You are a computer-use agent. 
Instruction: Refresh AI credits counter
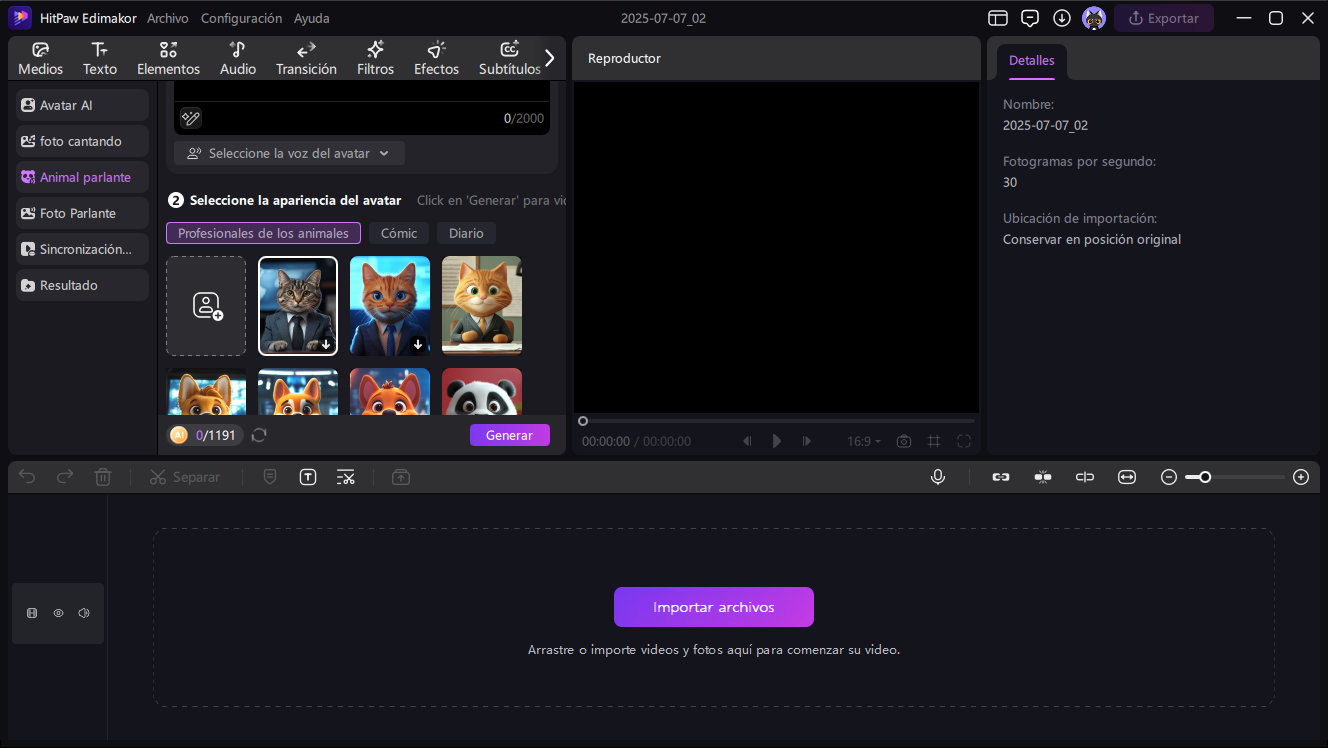pyautogui.click(x=259, y=435)
